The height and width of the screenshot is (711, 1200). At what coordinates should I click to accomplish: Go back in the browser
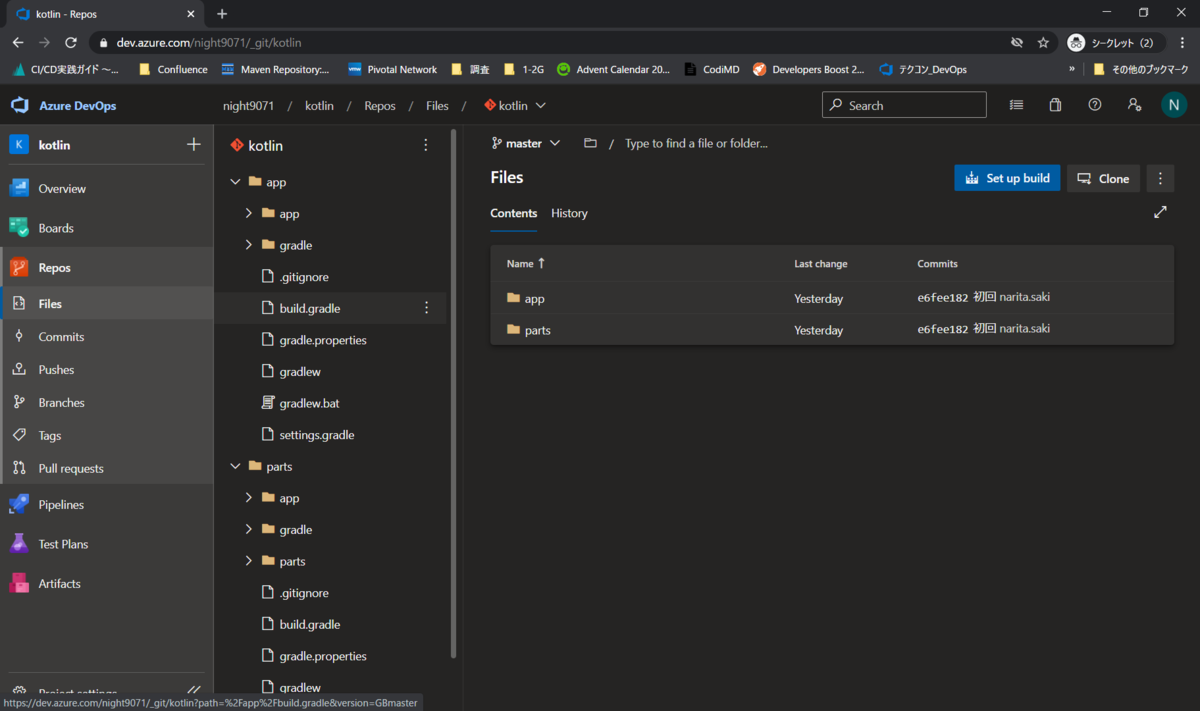click(18, 43)
